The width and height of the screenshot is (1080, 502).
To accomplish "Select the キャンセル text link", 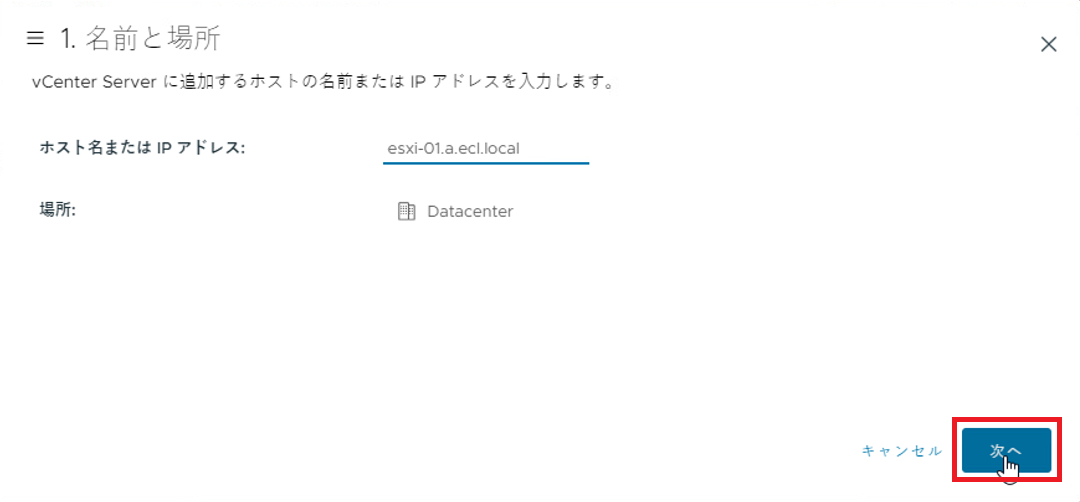I will [x=902, y=451].
